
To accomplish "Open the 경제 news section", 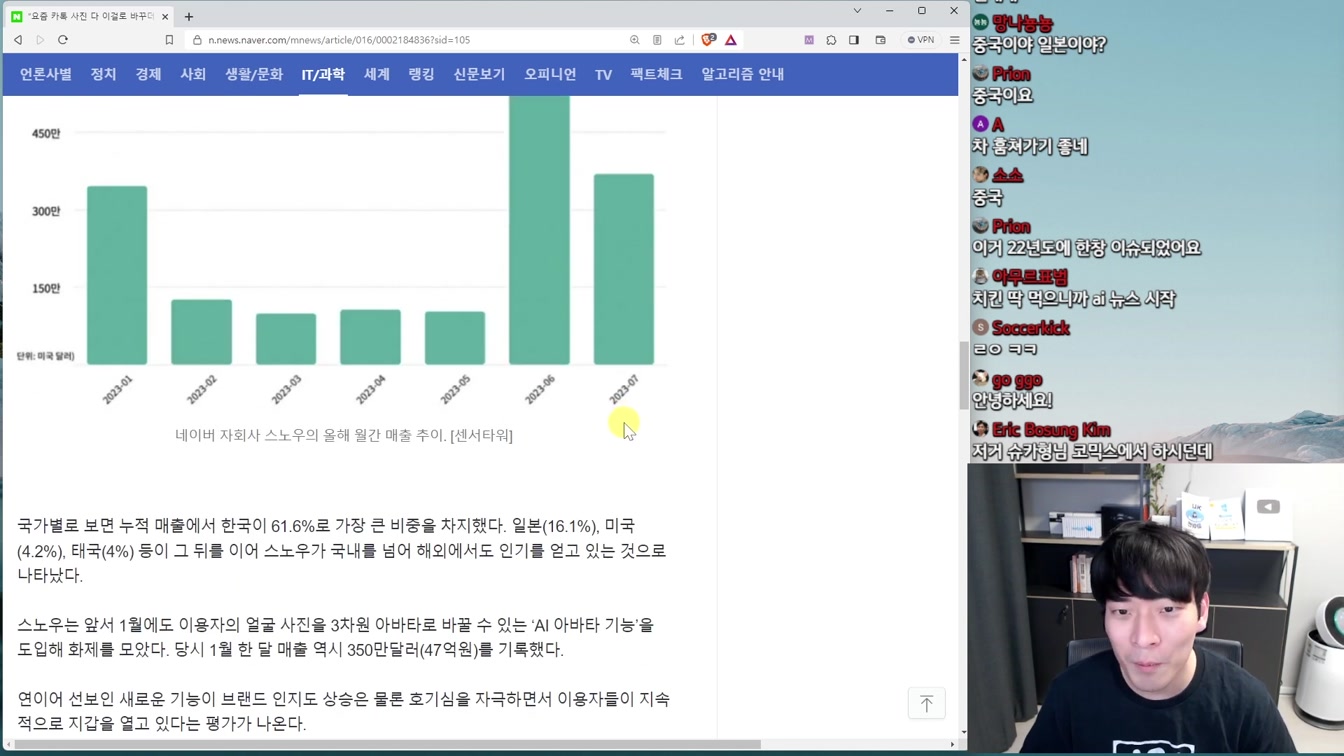I will 148,74.
